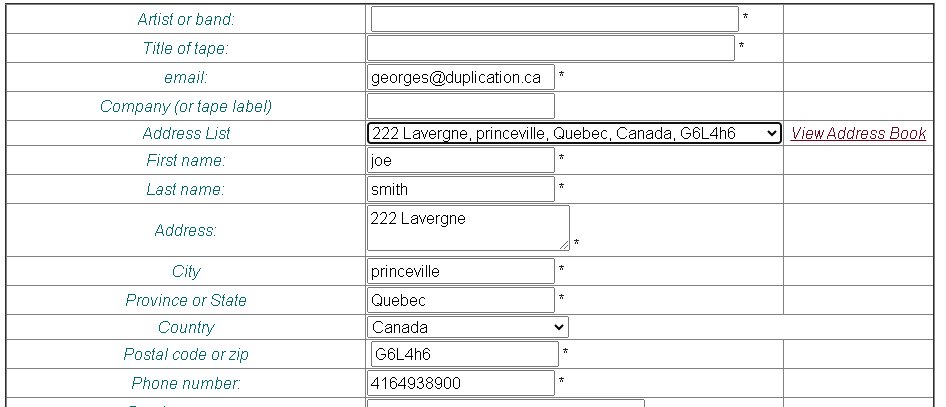Focus the Address text area
This screenshot has width=946, height=407.
tap(468, 228)
